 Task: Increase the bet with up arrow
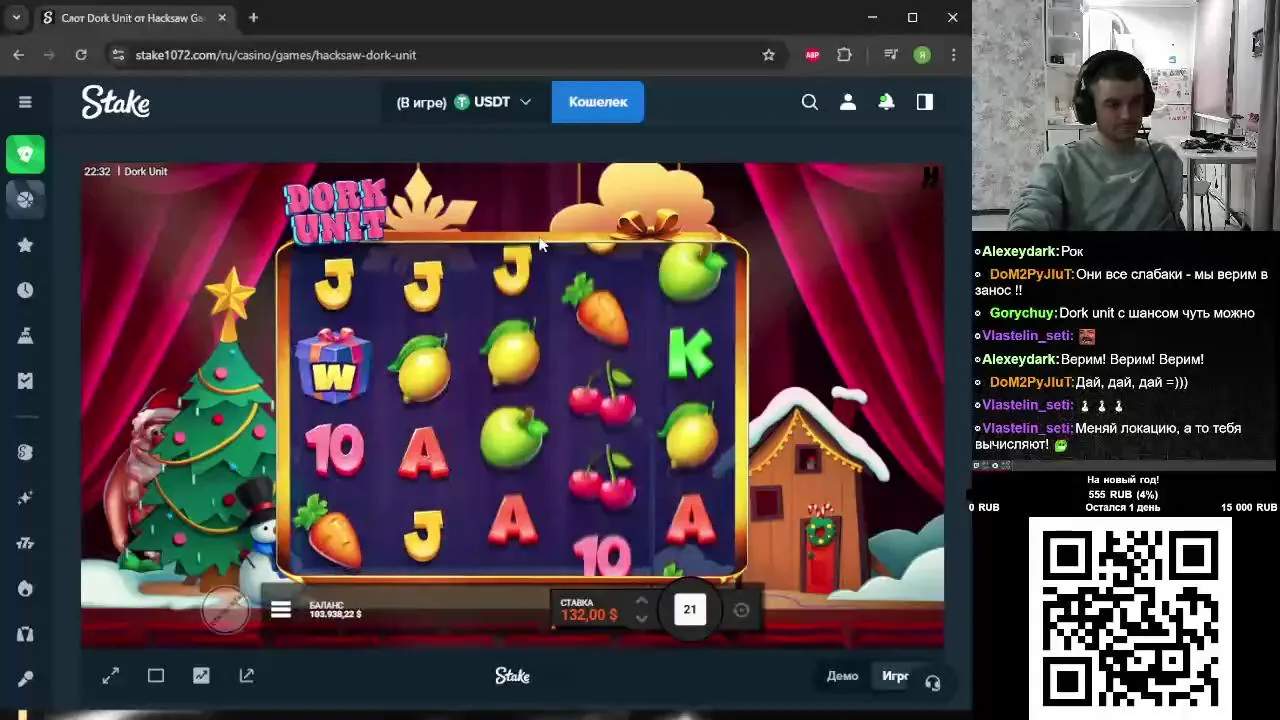coord(641,601)
